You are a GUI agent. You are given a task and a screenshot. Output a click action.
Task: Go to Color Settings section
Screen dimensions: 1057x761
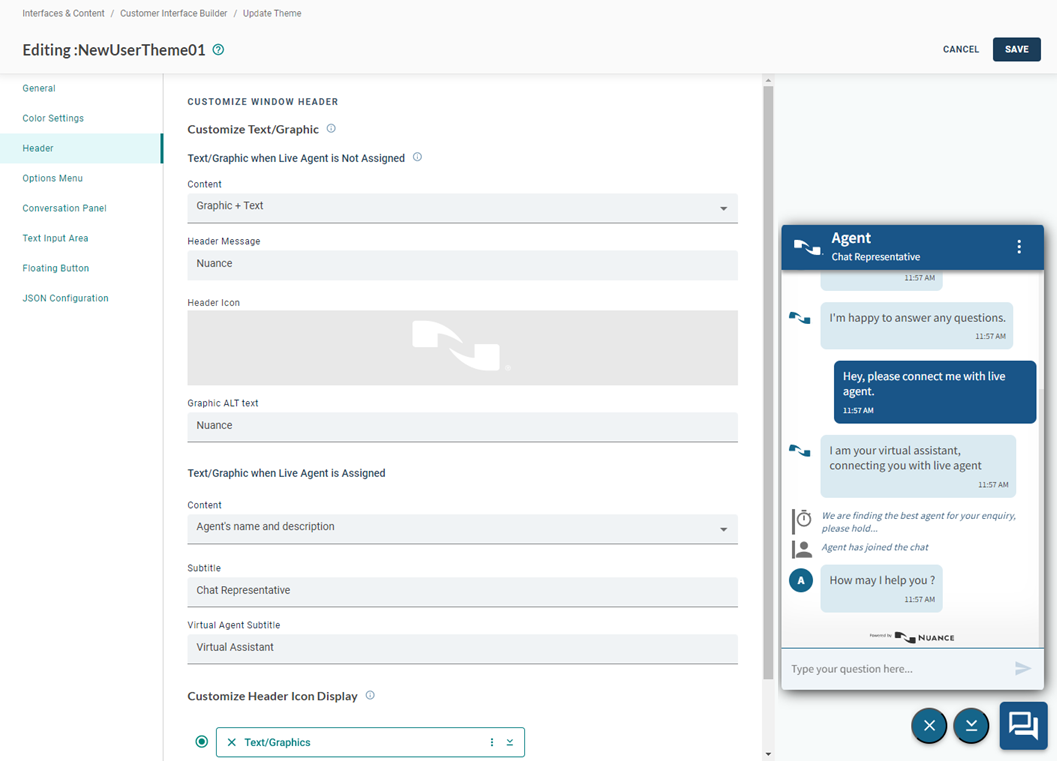pos(53,118)
